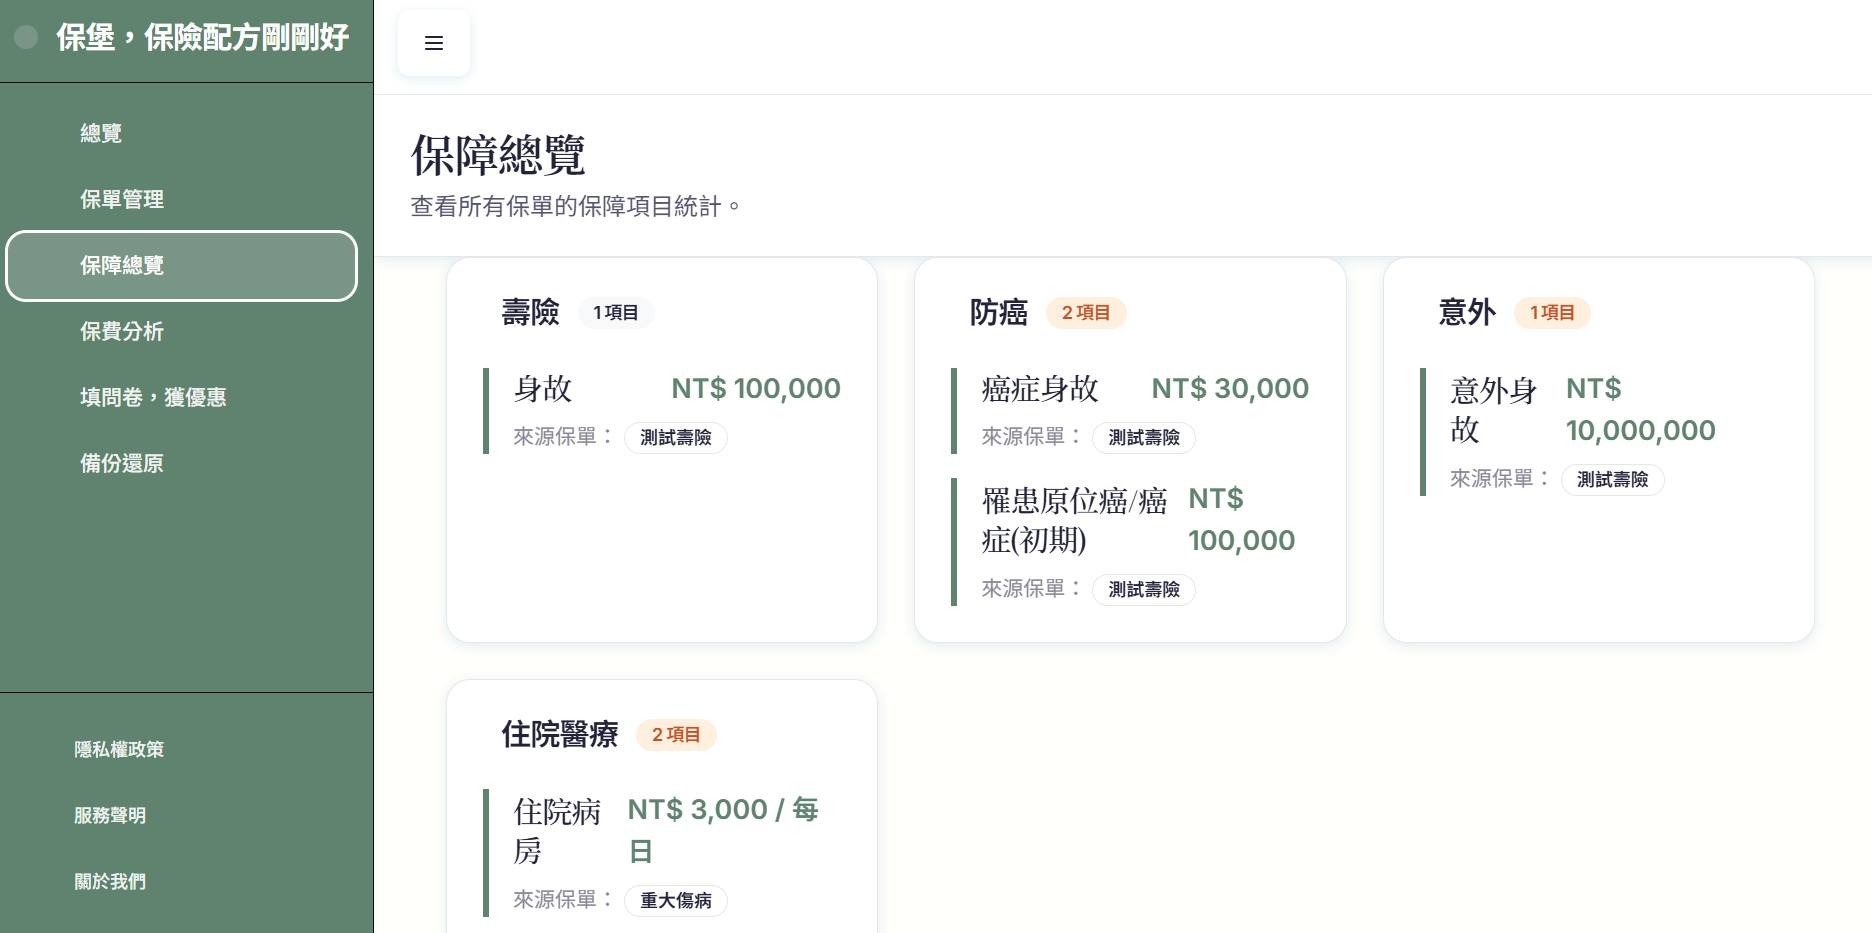This screenshot has height=933, width=1872.
Task: Open 測試壽險 source tag under 癌症身故
Action: pos(1143,438)
